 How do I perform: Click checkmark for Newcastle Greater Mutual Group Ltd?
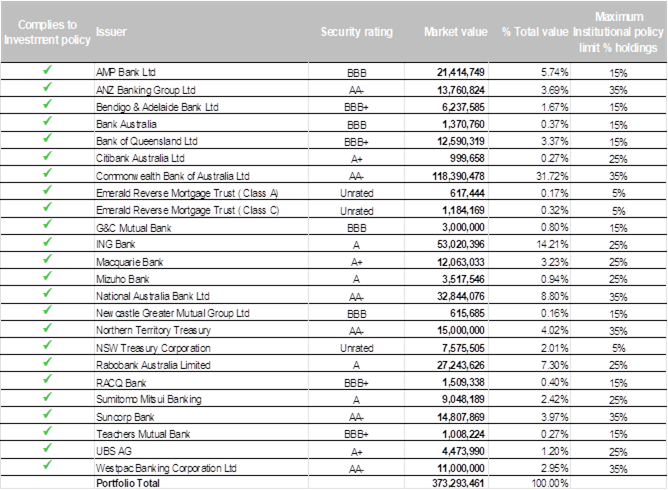[x=47, y=310]
